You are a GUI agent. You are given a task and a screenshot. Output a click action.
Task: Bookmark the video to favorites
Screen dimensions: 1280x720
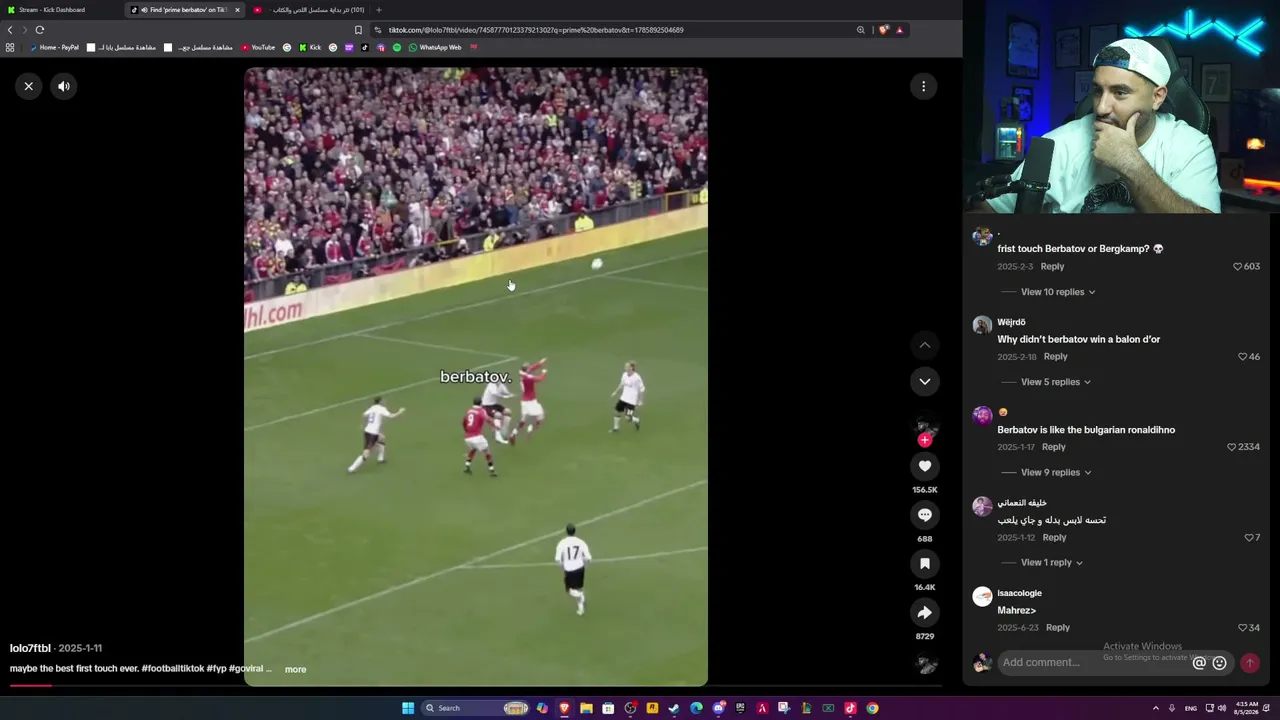point(925,564)
